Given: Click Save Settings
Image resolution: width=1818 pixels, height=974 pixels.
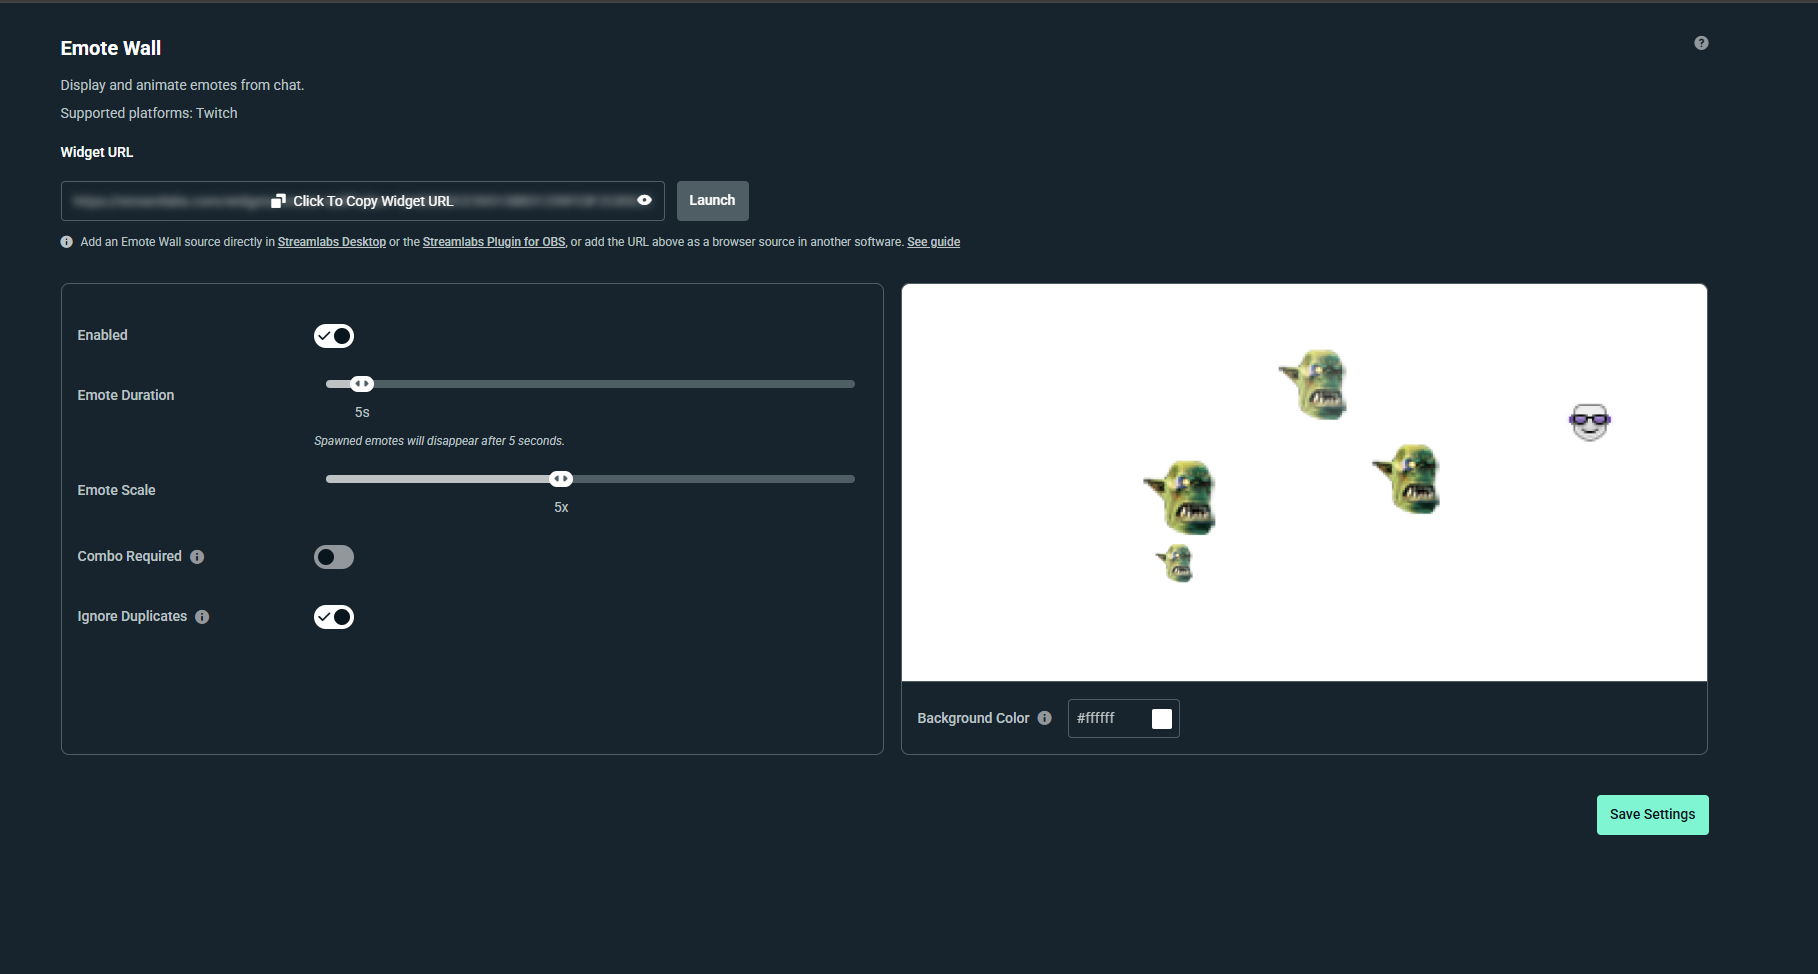Looking at the screenshot, I should [x=1652, y=814].
